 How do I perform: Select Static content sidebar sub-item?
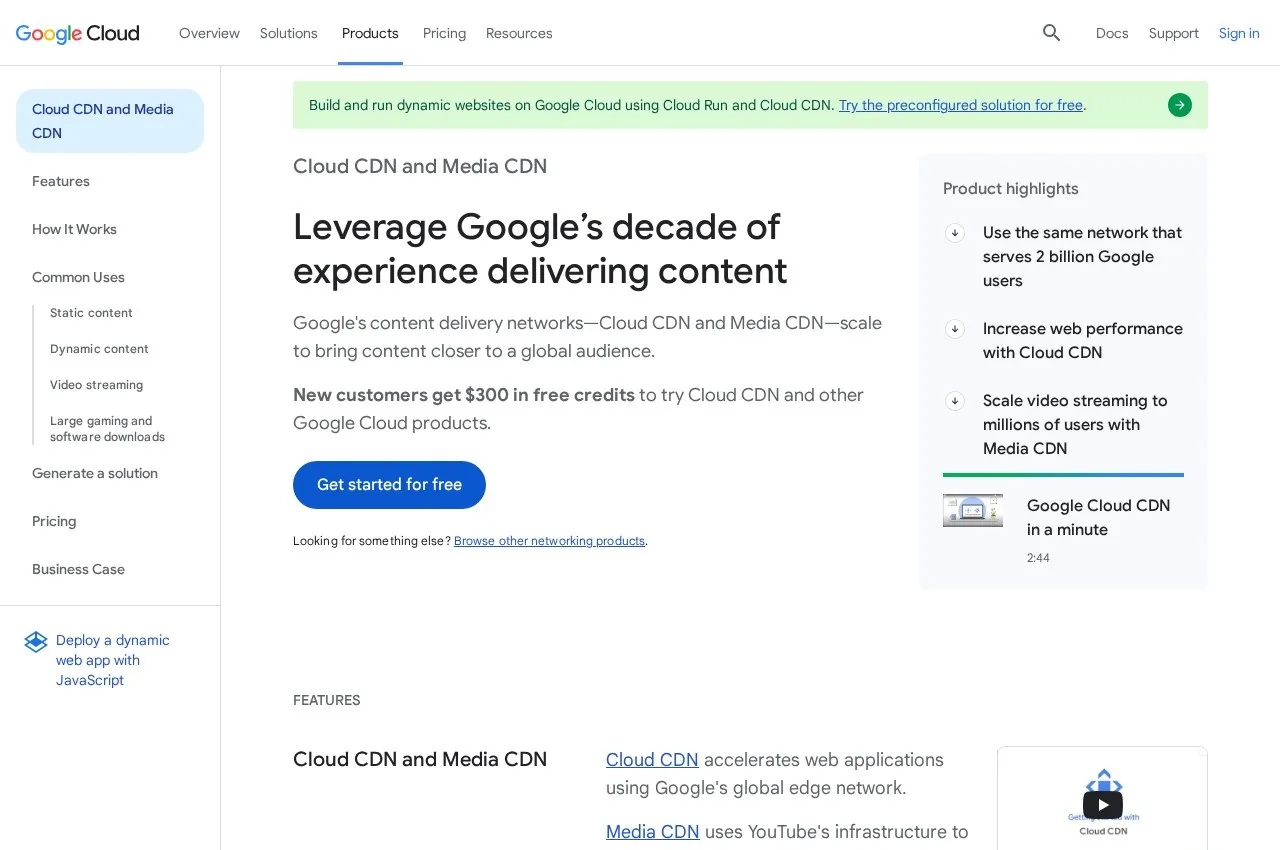click(x=91, y=313)
